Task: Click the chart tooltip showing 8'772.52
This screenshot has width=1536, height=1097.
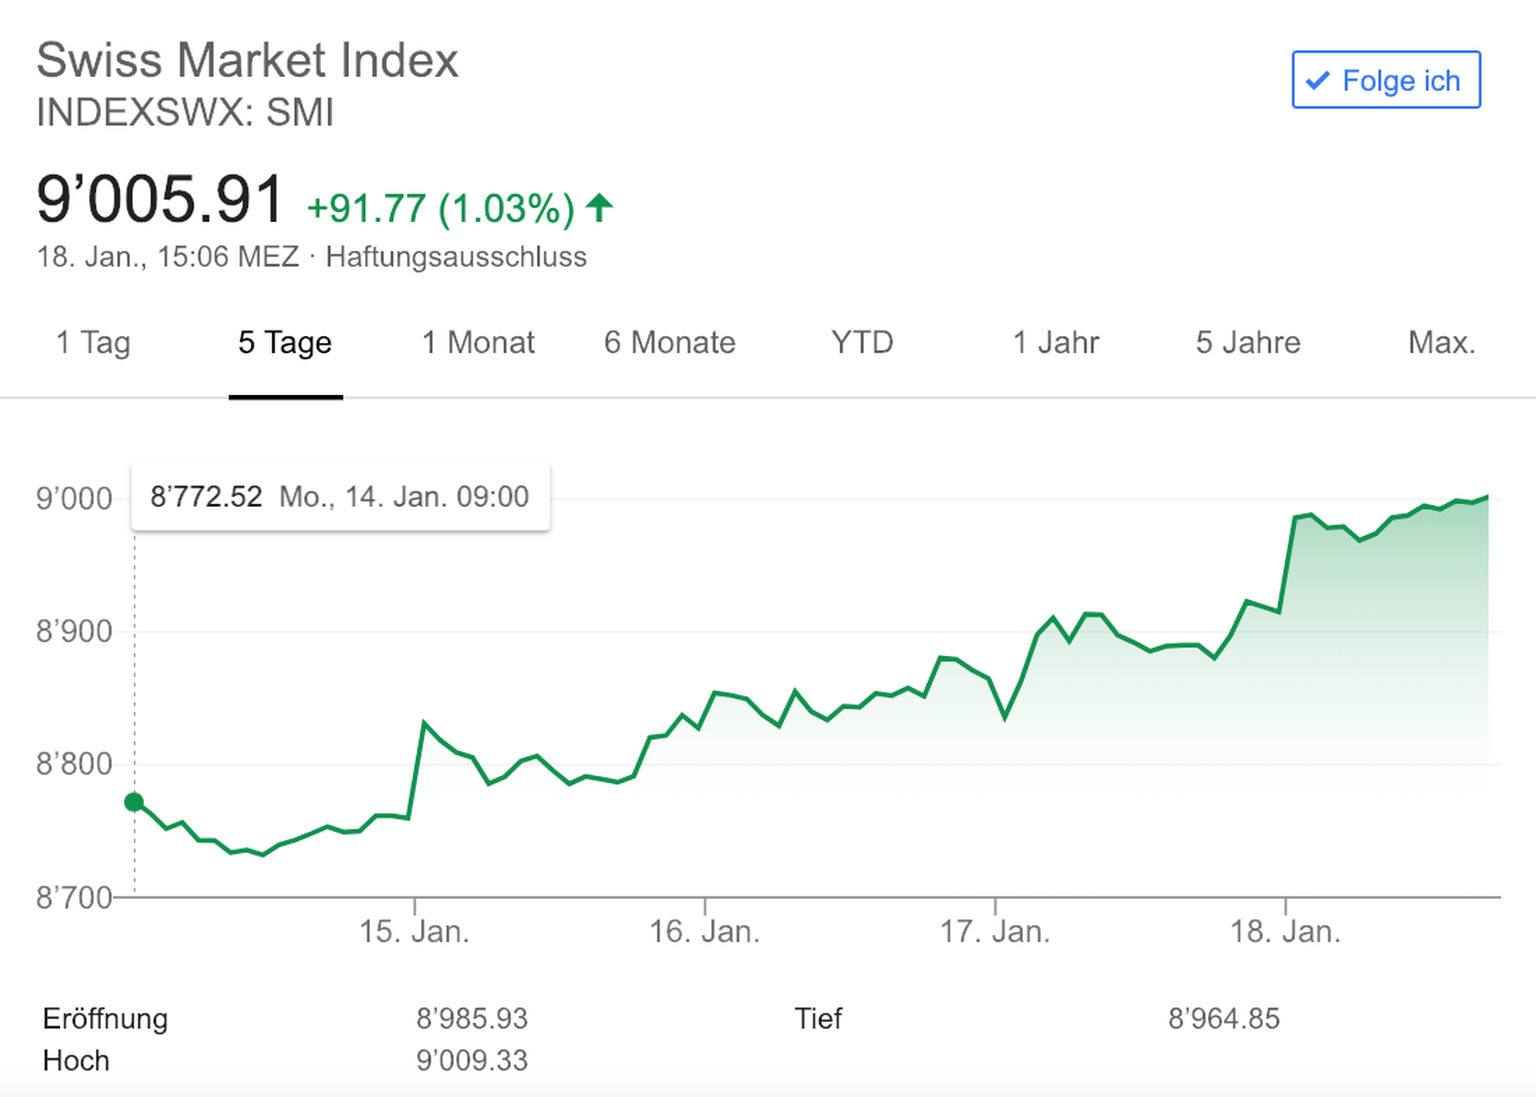Action: tap(340, 497)
